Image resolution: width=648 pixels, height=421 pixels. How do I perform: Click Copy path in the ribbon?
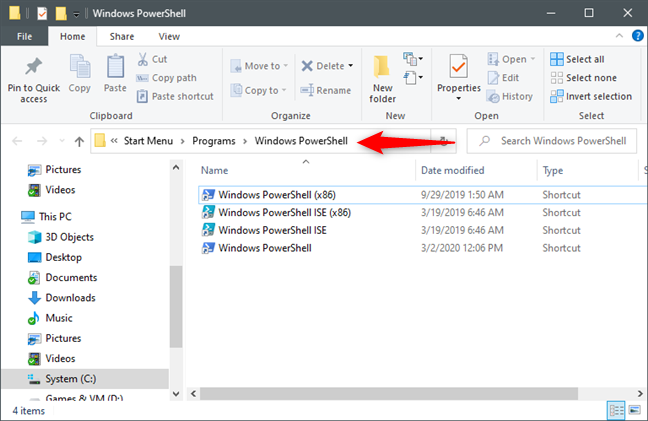click(x=167, y=78)
